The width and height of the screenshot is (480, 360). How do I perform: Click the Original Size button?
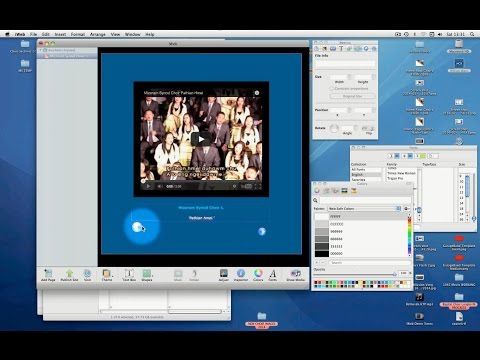352,96
